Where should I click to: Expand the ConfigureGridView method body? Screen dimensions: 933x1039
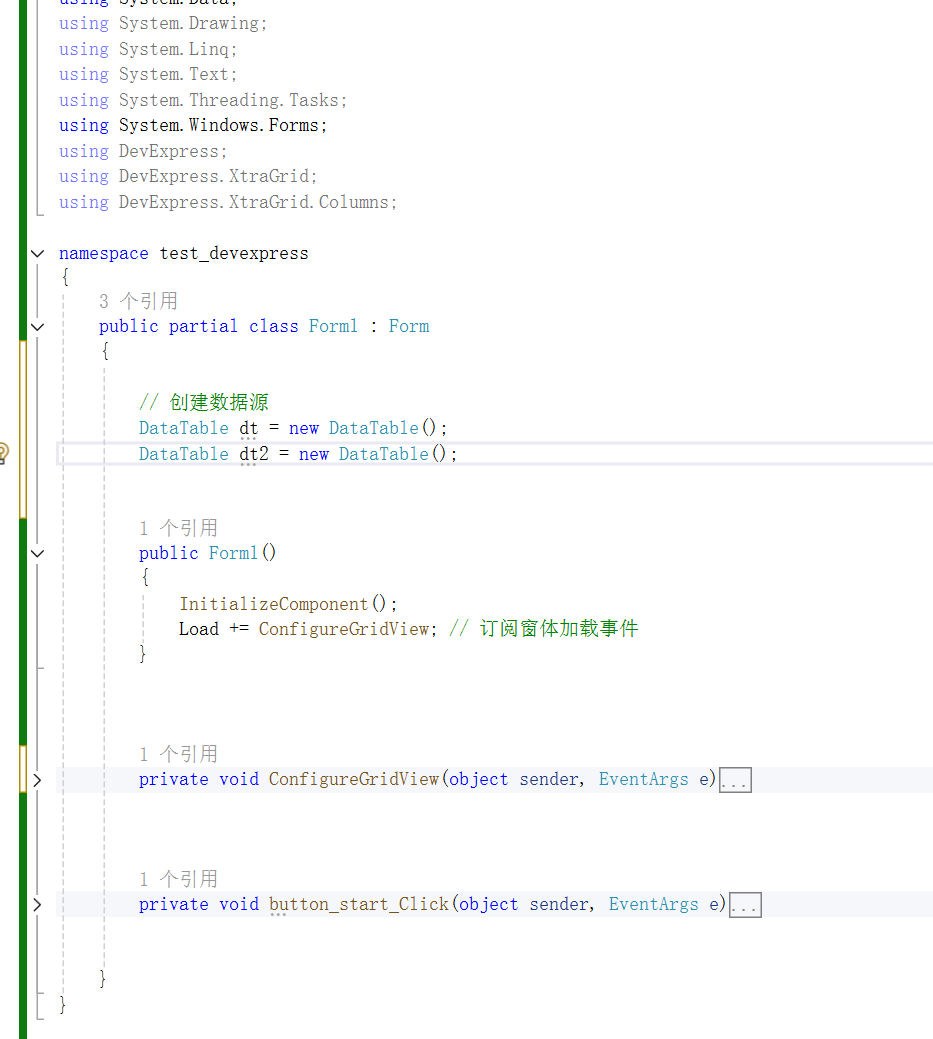pyautogui.click(x=38, y=780)
